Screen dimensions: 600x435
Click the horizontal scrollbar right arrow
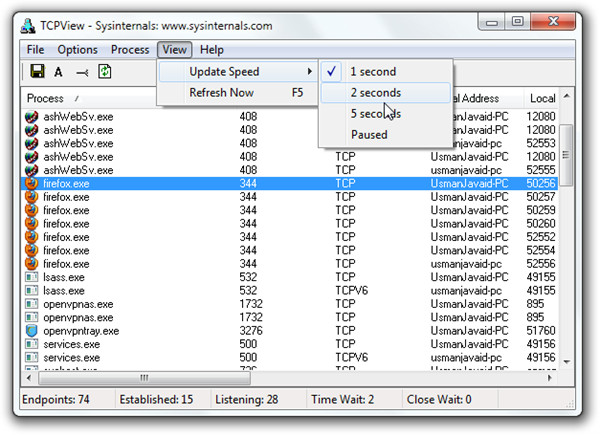pos(549,378)
